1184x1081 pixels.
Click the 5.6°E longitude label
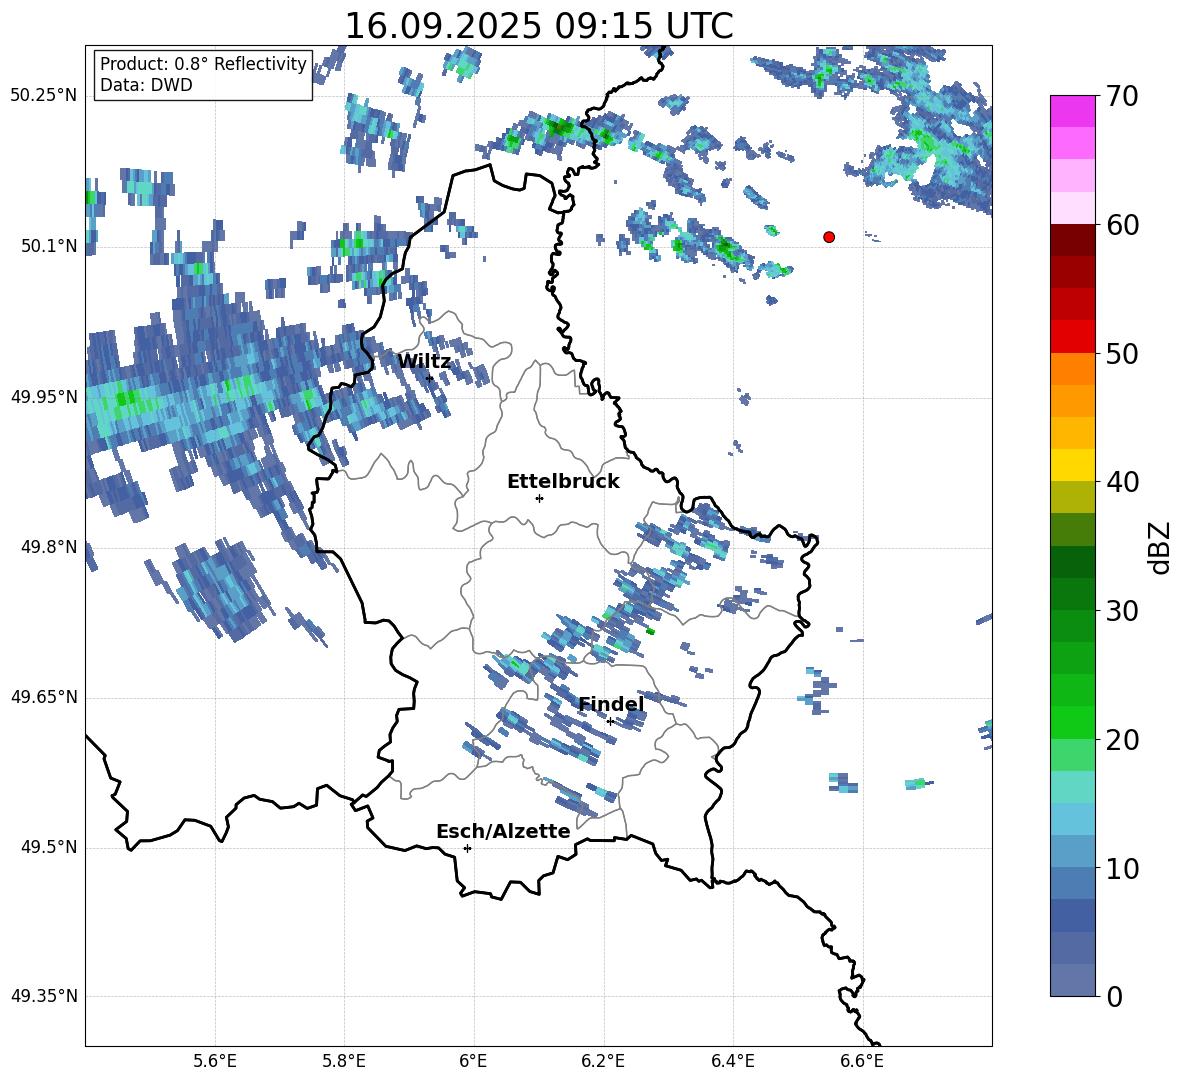[x=215, y=1061]
